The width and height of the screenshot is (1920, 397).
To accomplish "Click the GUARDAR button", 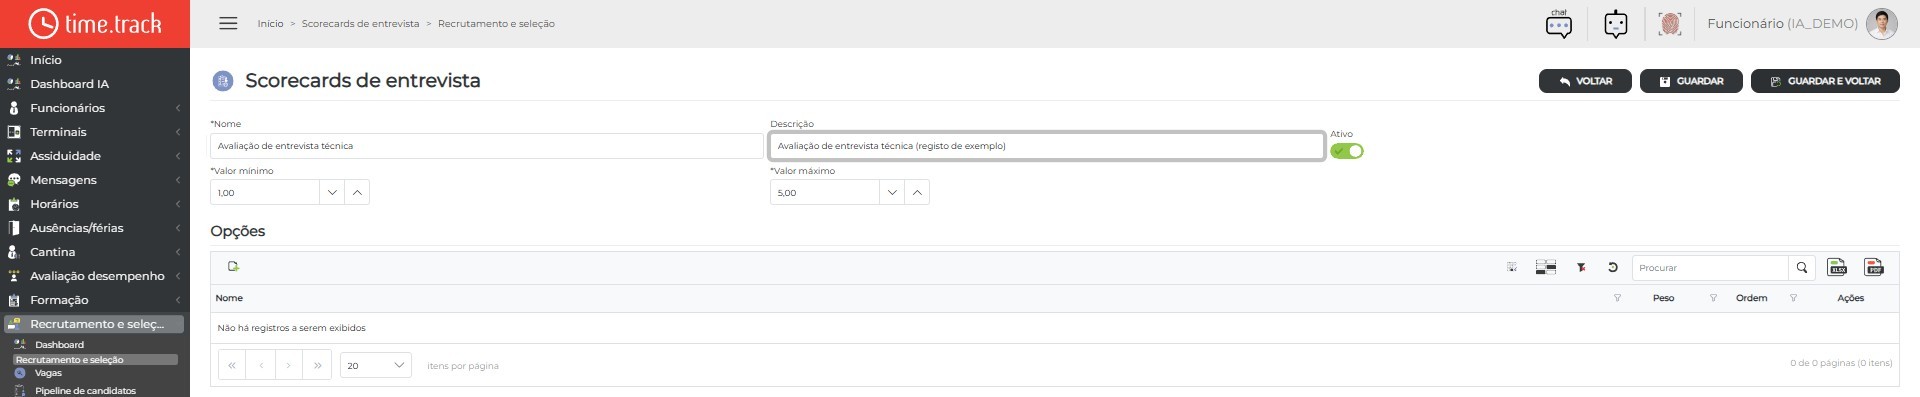I will coord(1691,81).
